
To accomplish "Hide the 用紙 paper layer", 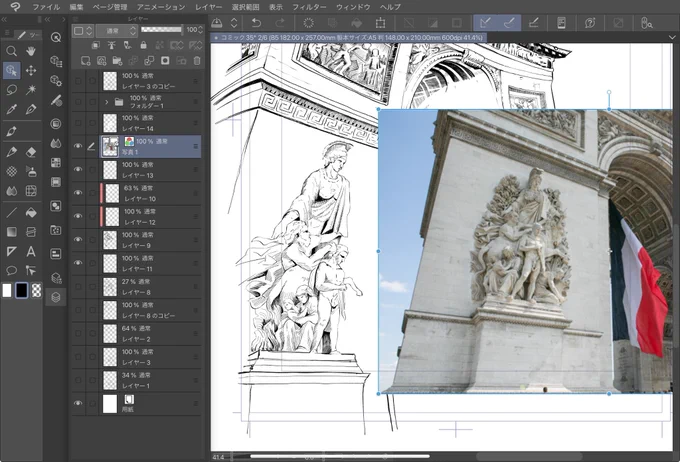I will pyautogui.click(x=78, y=403).
